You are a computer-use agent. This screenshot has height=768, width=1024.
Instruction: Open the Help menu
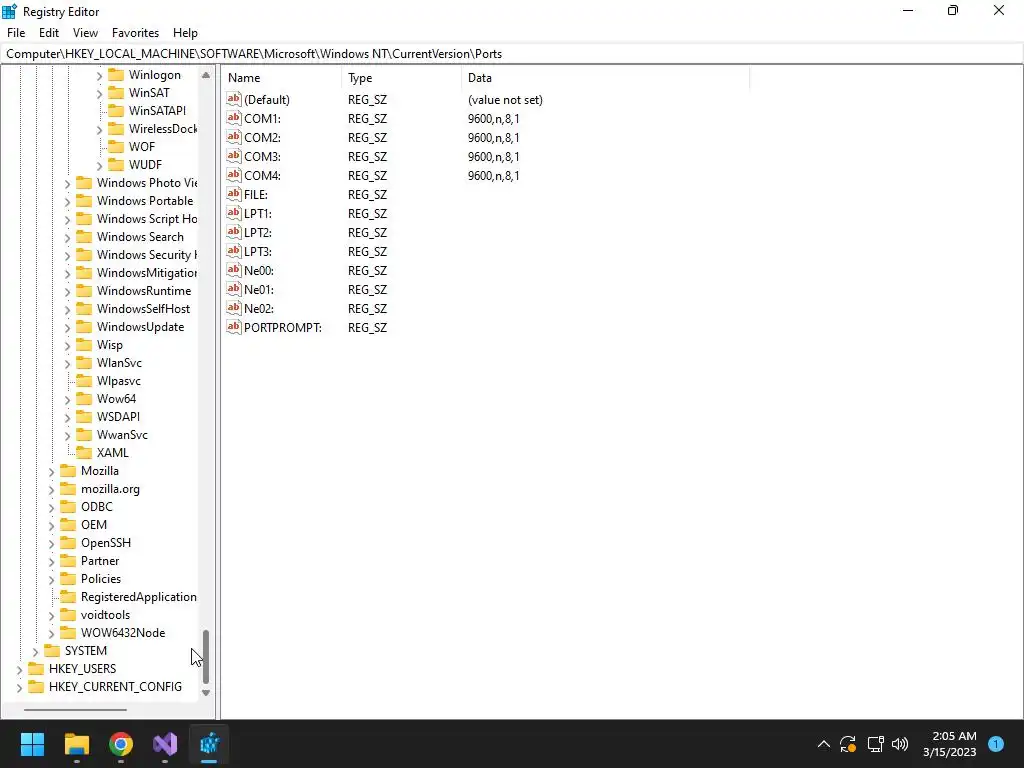tap(185, 33)
